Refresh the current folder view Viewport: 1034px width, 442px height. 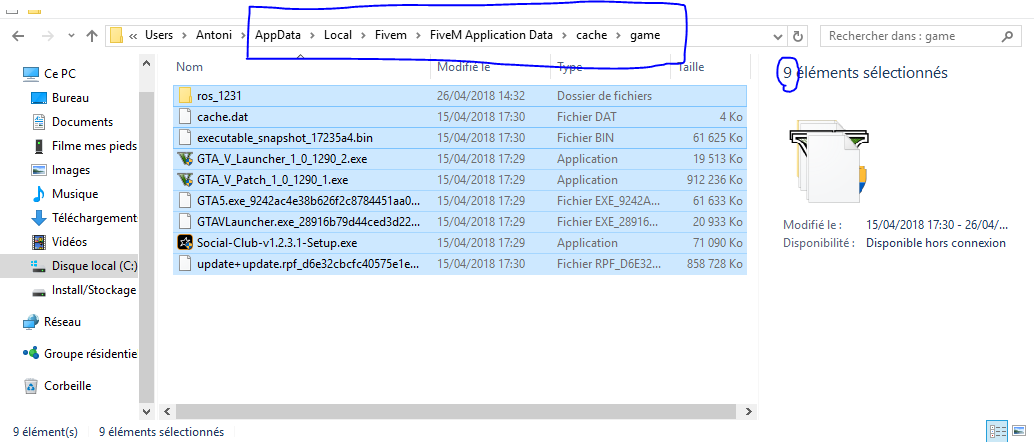point(797,36)
